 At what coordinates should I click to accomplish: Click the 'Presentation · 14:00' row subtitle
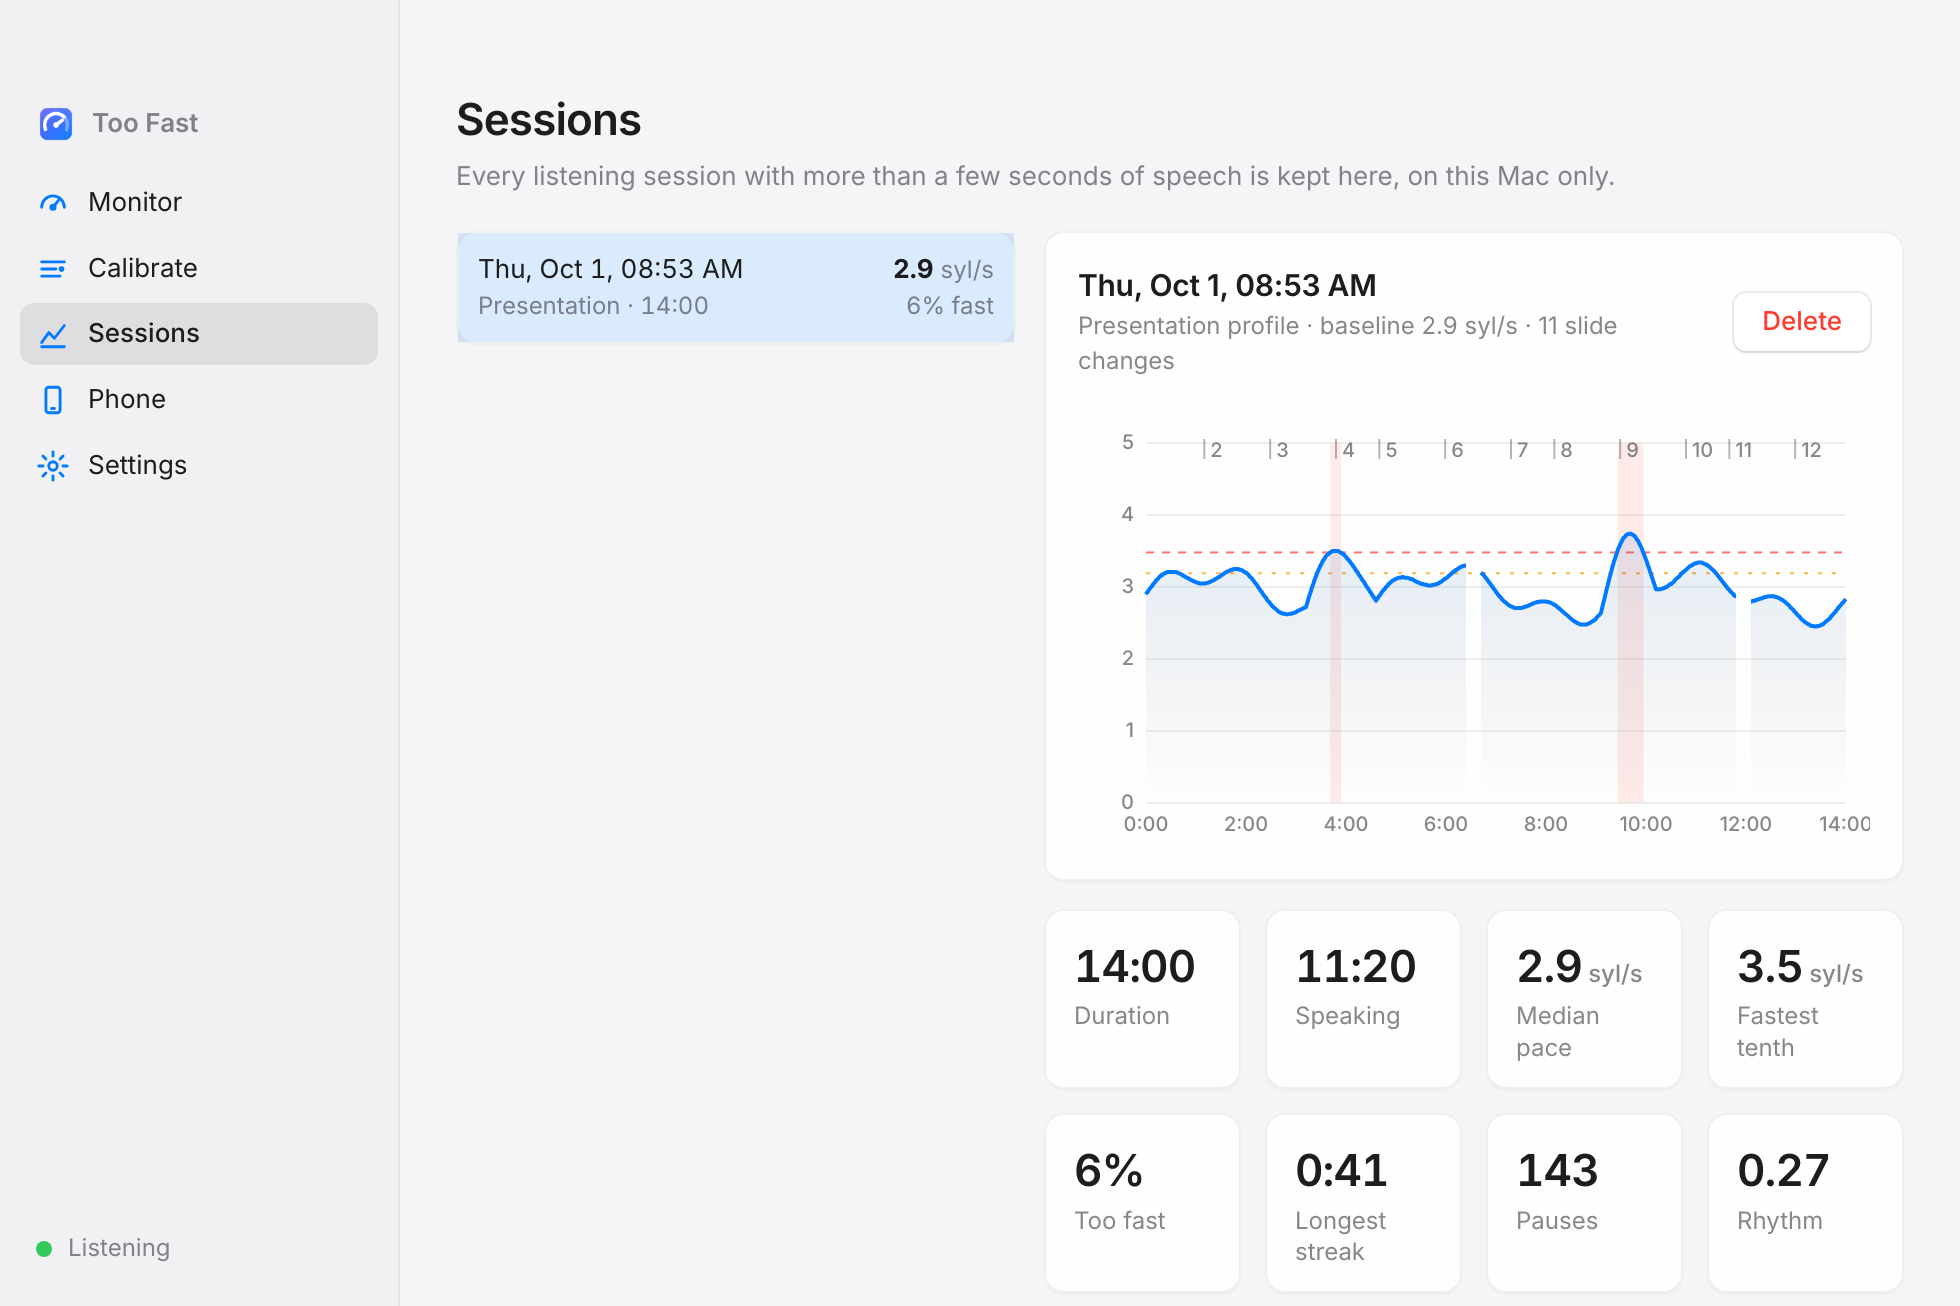593,306
